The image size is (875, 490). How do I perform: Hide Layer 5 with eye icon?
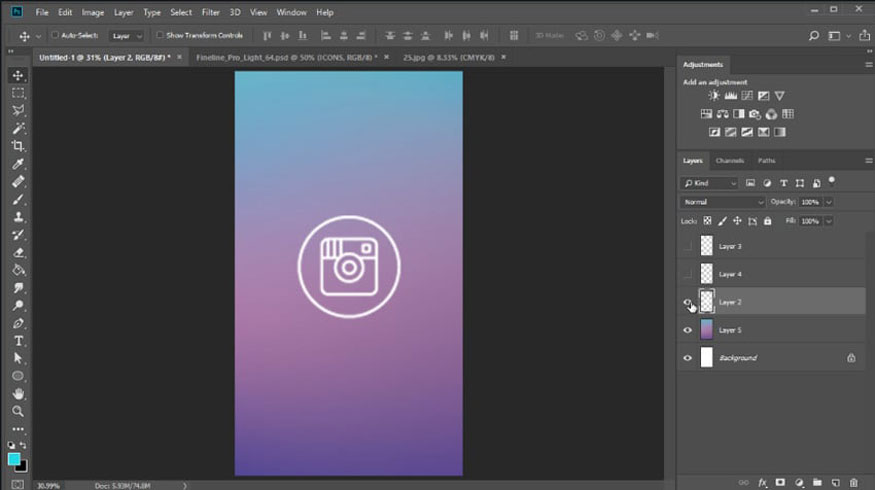coord(688,330)
